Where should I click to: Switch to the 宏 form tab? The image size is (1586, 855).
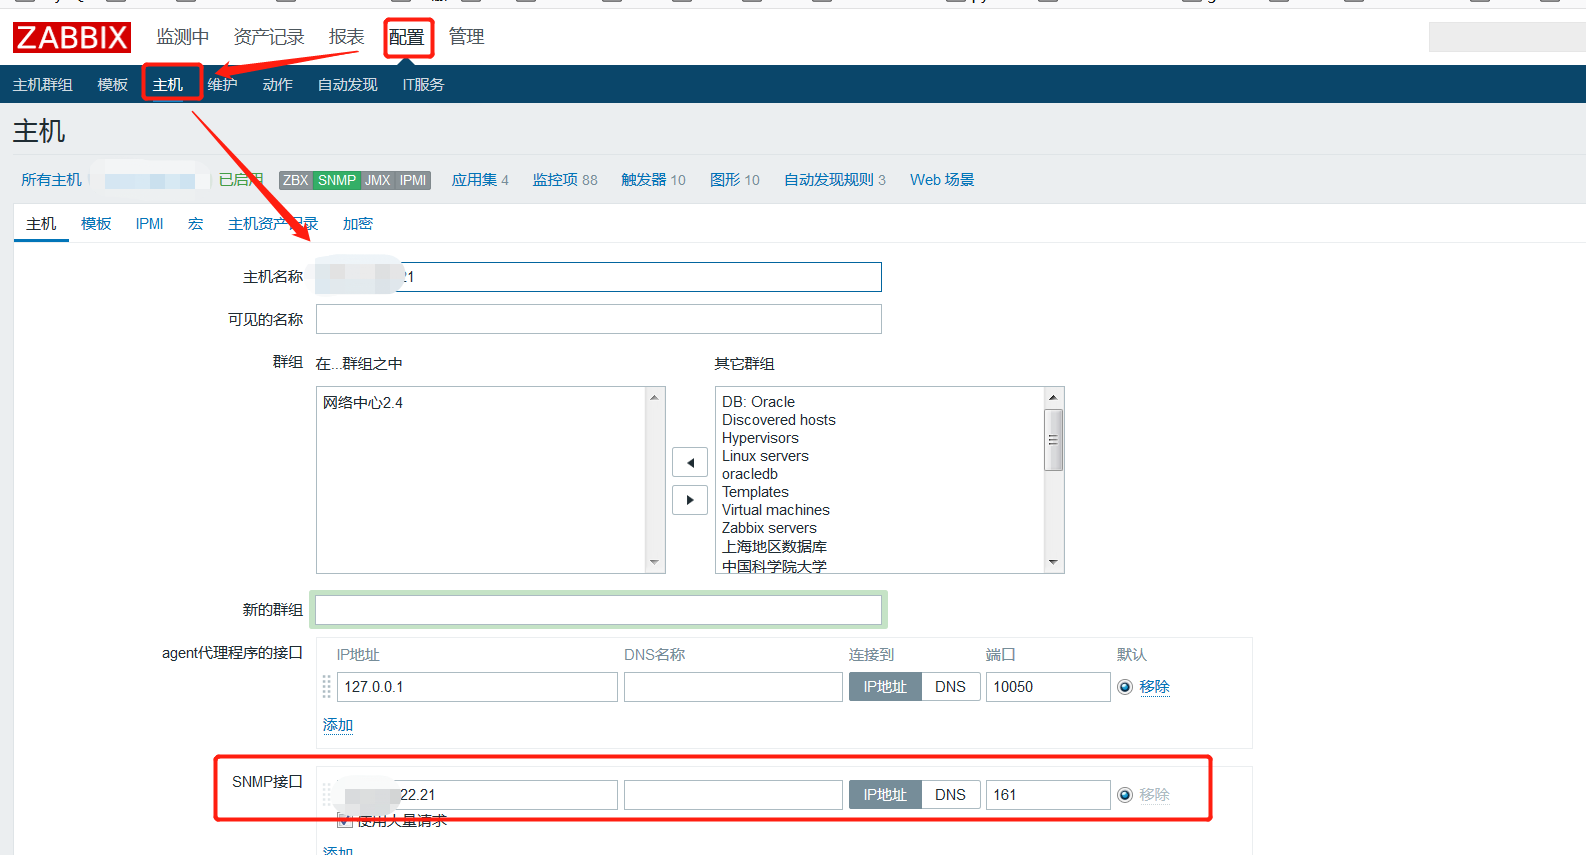click(x=195, y=224)
